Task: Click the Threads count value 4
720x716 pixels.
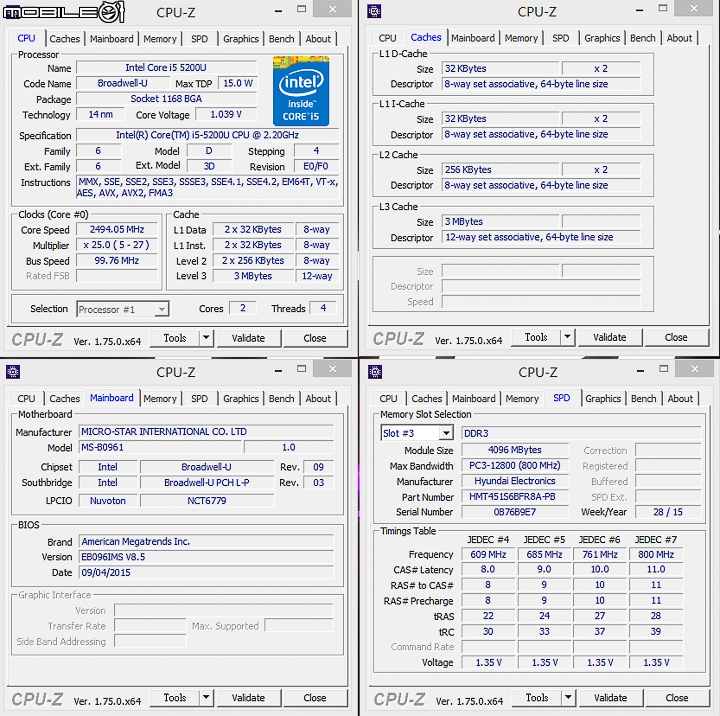Action: [x=323, y=308]
